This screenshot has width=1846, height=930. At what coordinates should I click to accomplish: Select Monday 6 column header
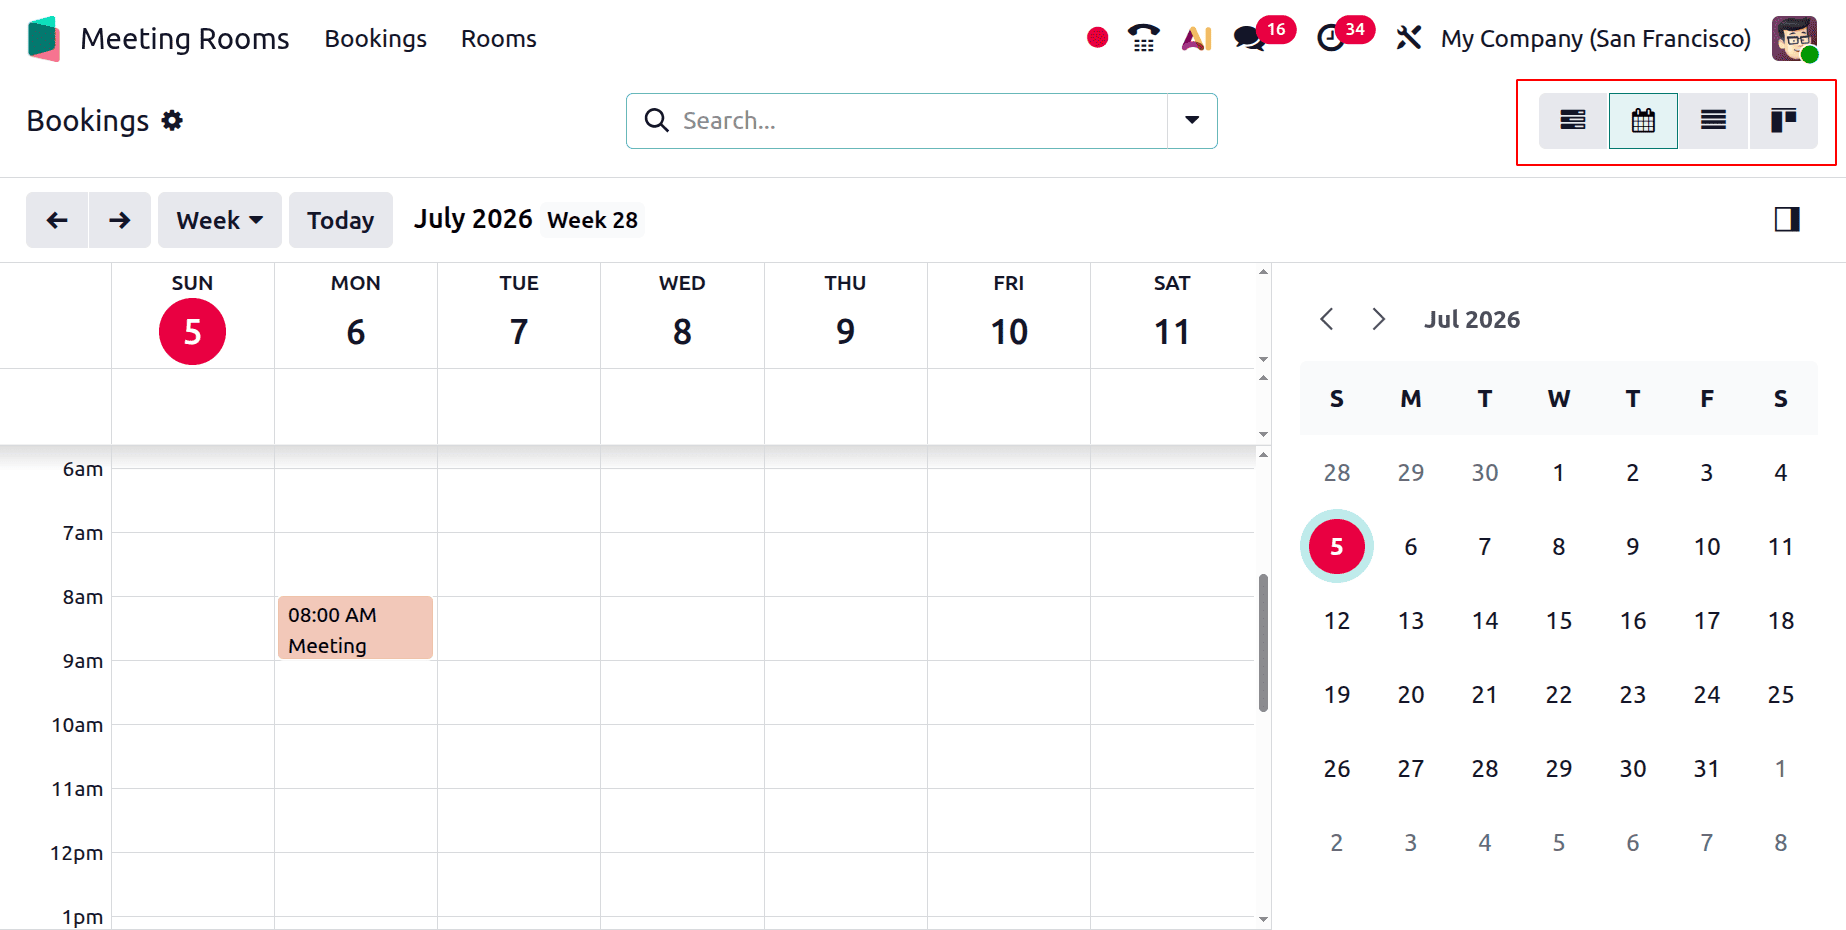click(x=356, y=316)
